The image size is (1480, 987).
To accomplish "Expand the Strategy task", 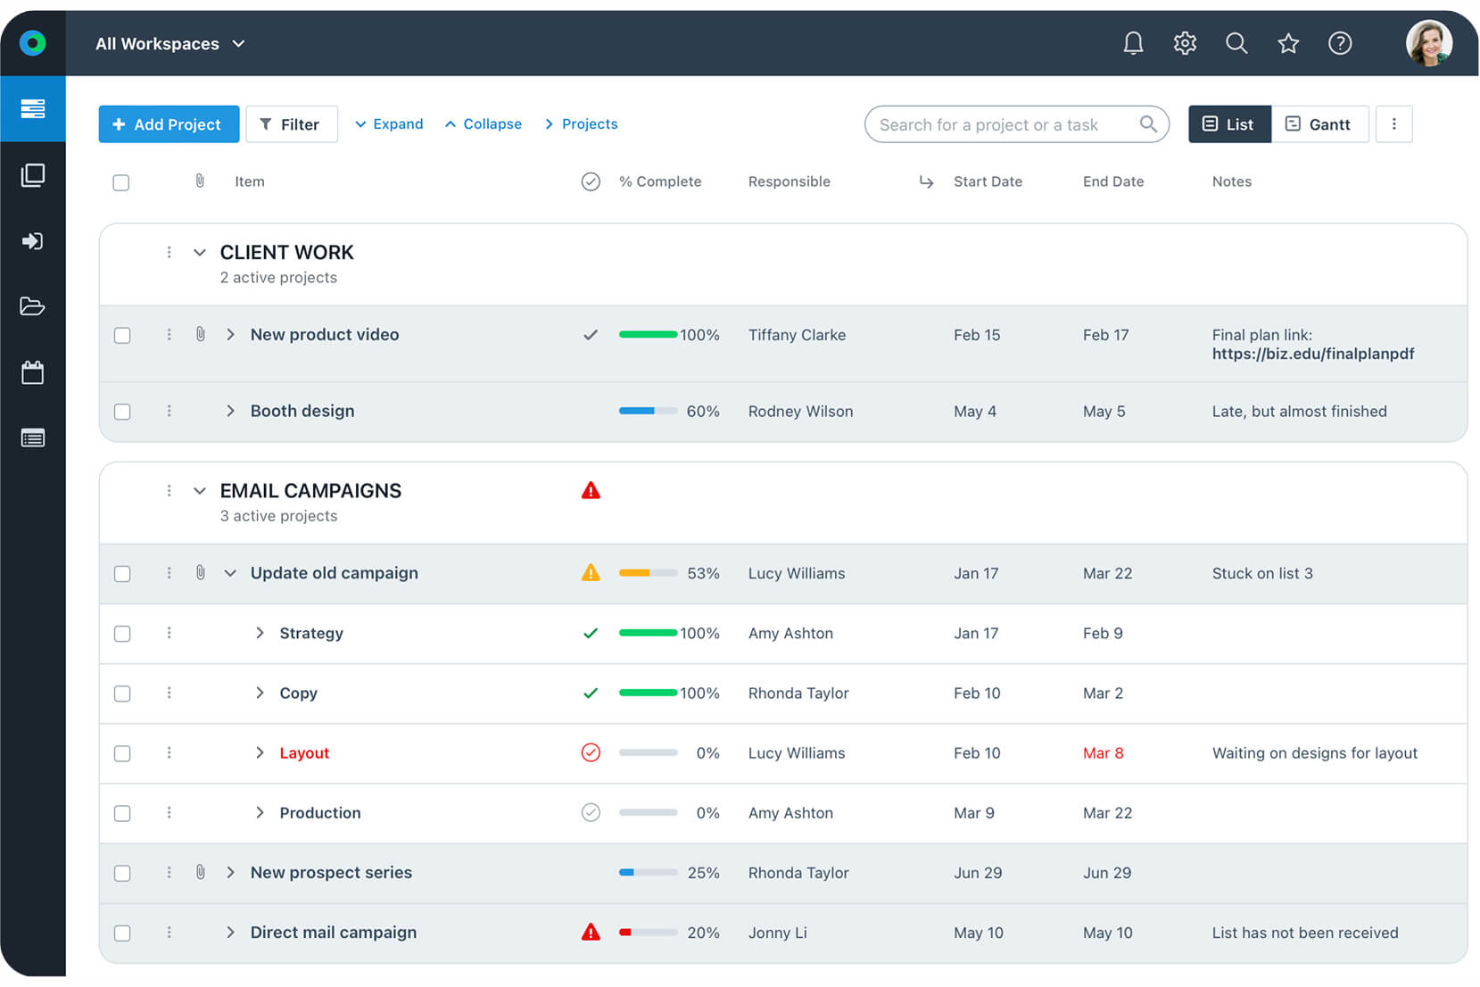I will (x=259, y=633).
